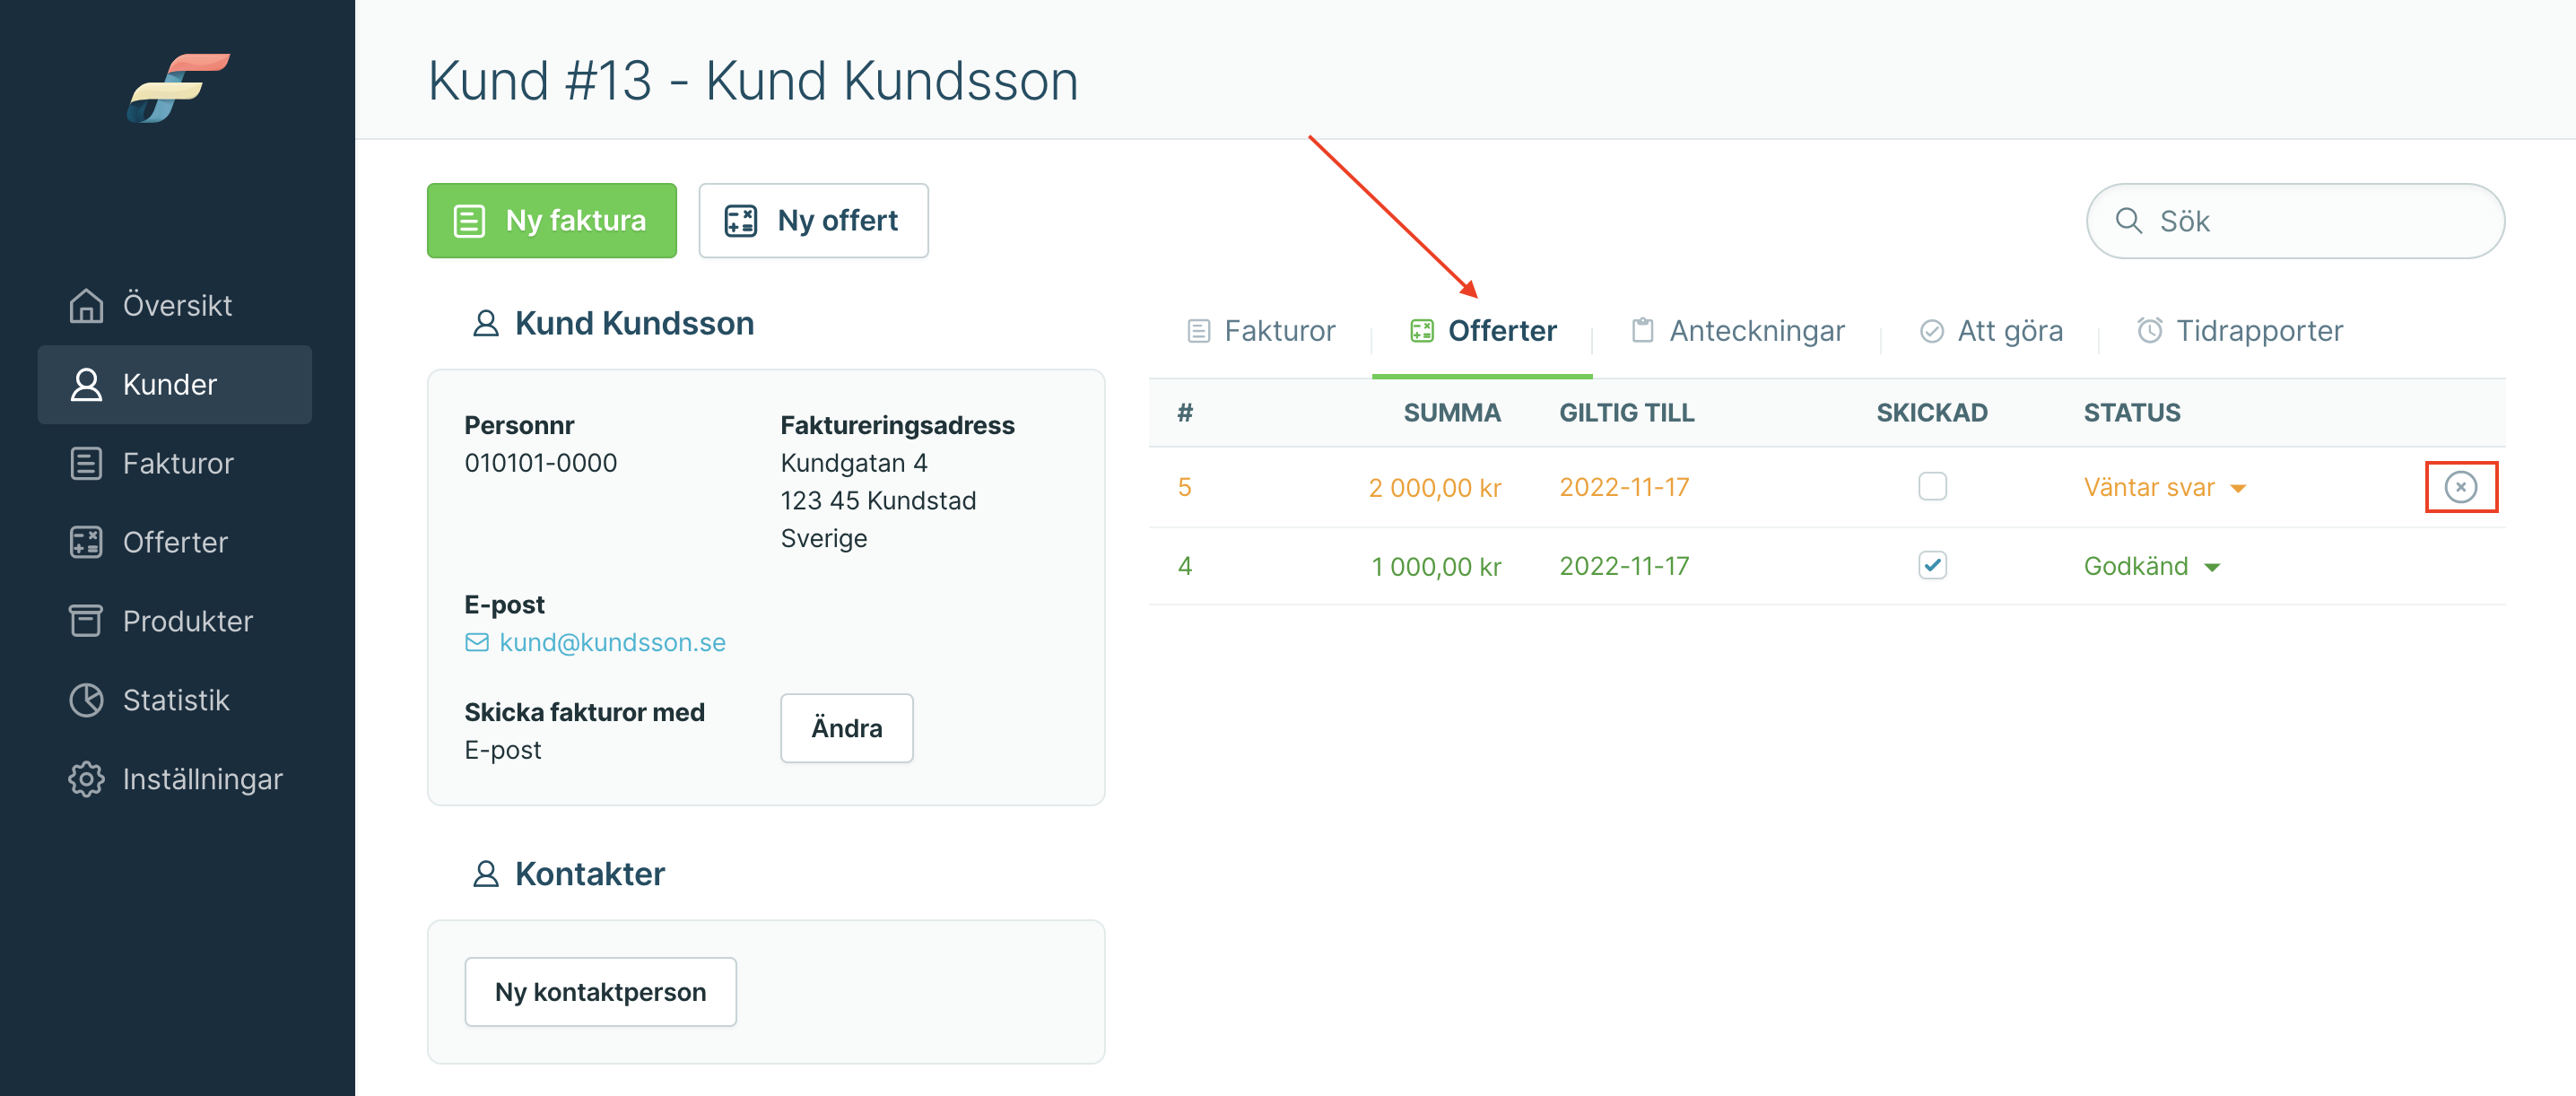Click the SUMMA column header
Screen dimensions: 2576x1096
point(1451,413)
